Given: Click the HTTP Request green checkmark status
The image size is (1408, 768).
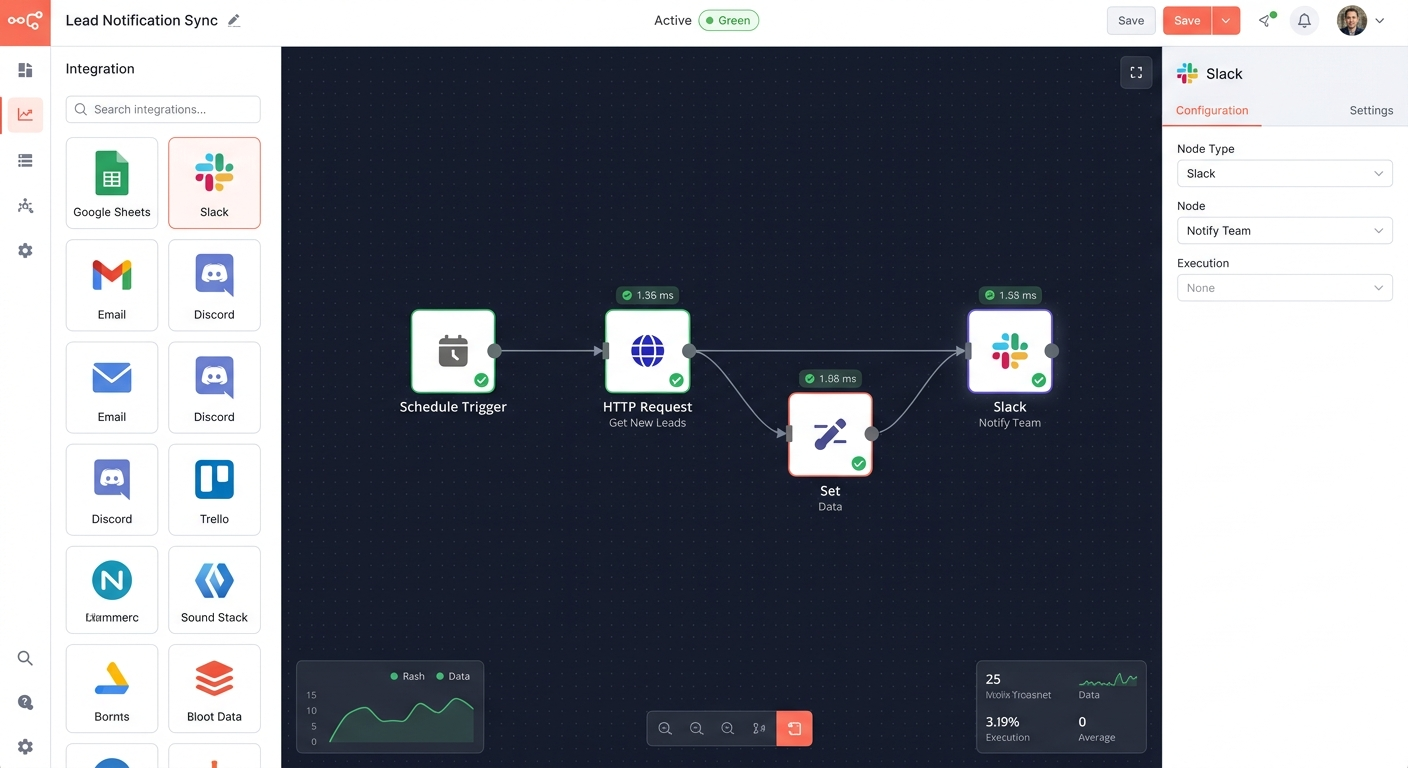Looking at the screenshot, I should pos(676,380).
